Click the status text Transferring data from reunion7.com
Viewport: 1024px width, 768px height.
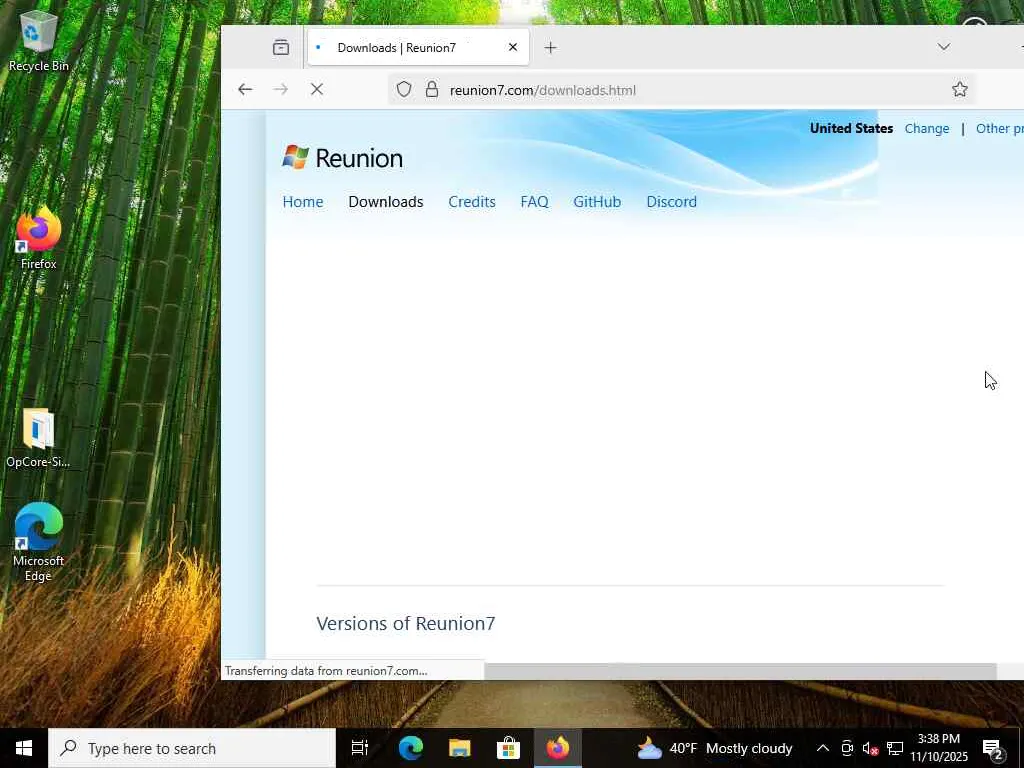coord(326,671)
